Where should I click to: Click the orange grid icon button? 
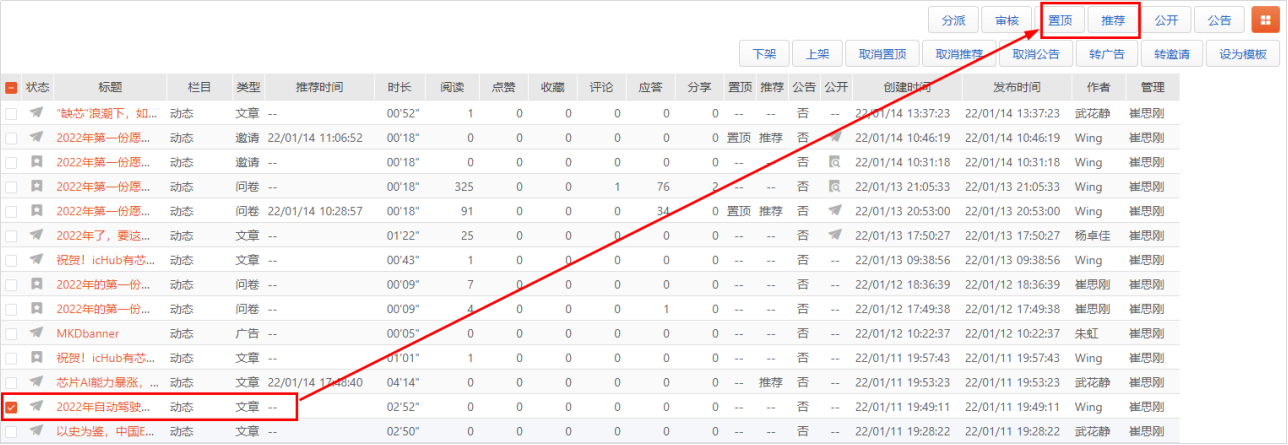(1261, 20)
